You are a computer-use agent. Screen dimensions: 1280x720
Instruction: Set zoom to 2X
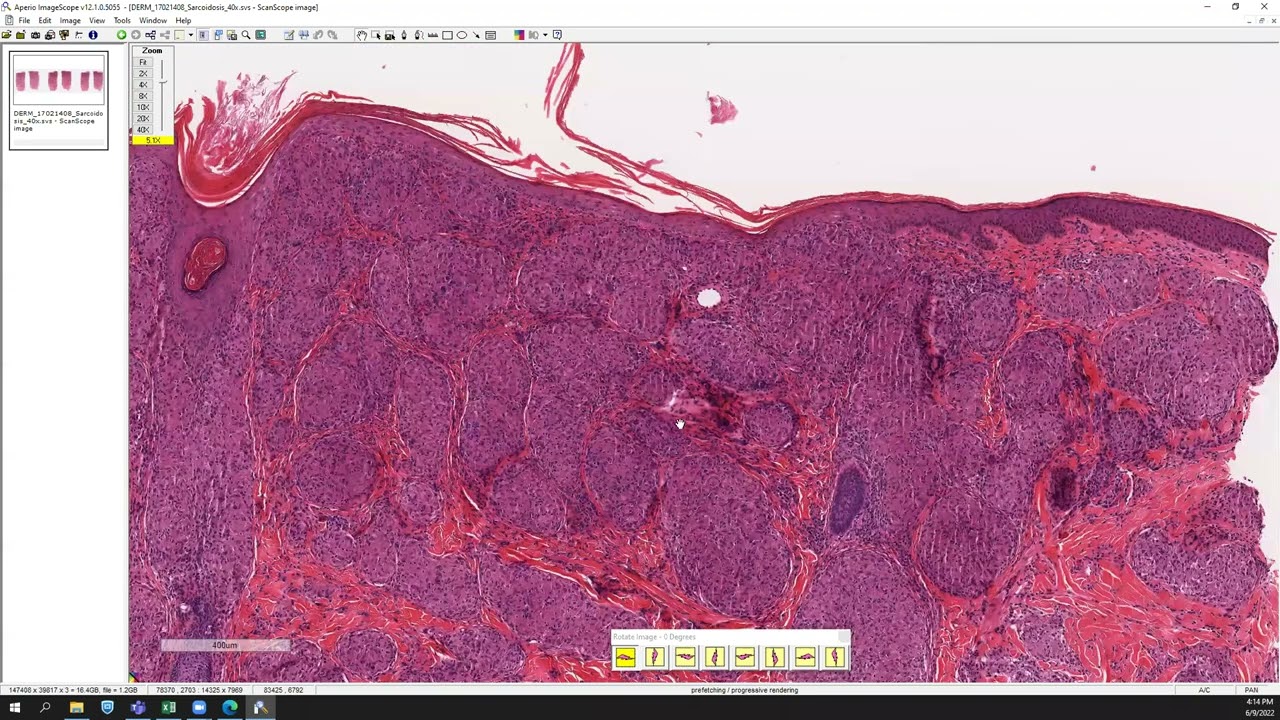(143, 74)
